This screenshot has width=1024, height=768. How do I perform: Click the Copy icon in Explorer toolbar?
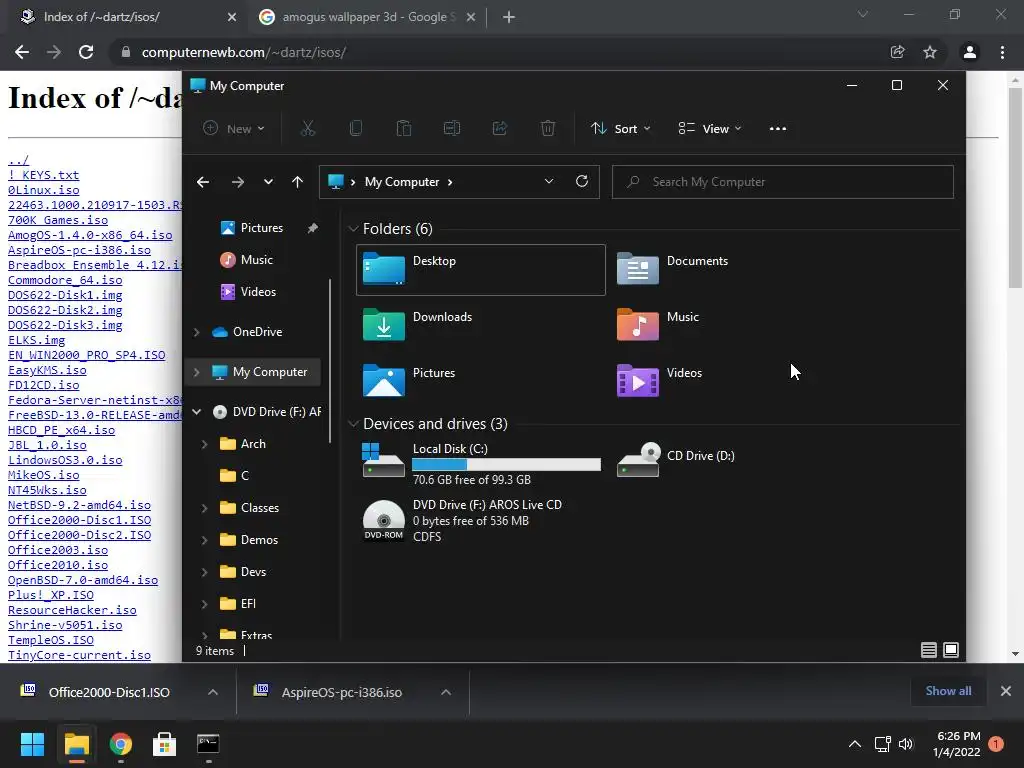pos(356,129)
